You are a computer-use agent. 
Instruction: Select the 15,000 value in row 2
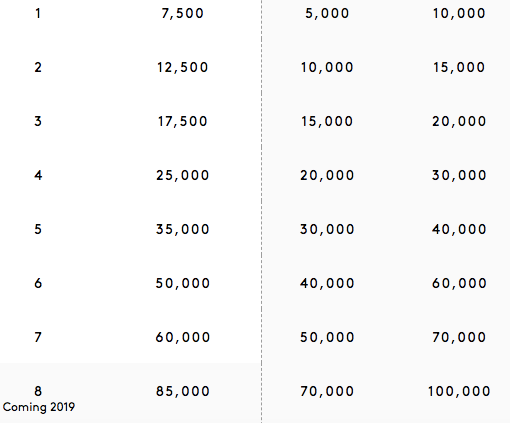[x=459, y=68]
